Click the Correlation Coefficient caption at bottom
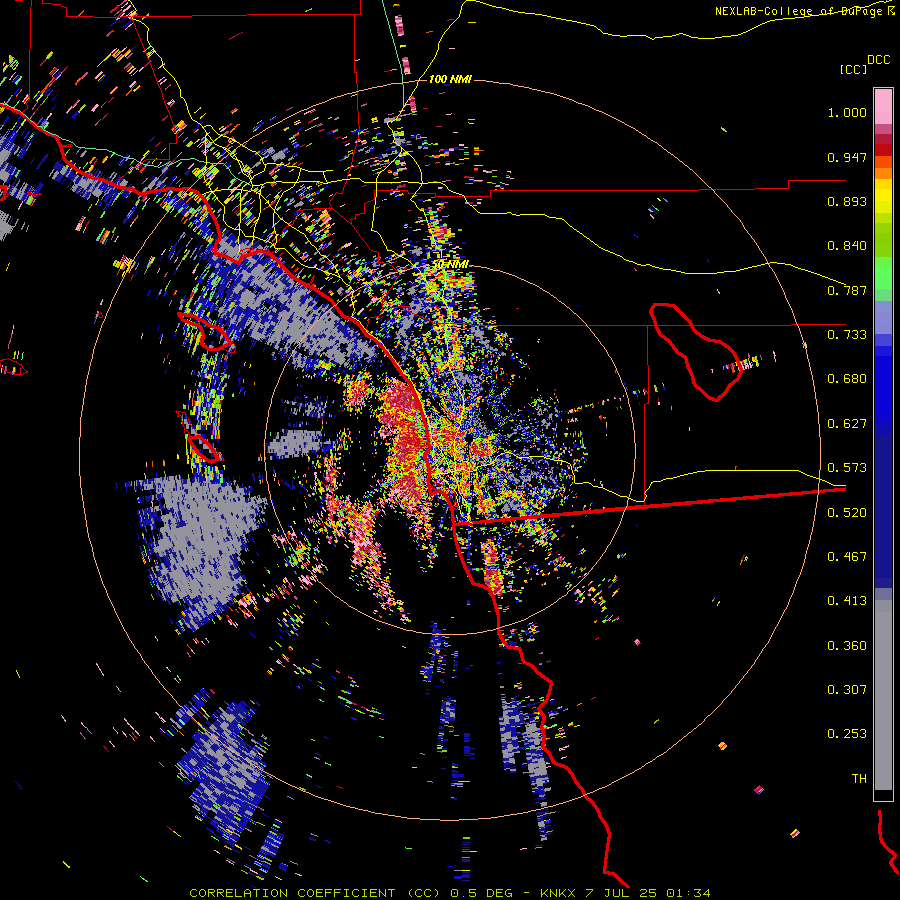Viewport: 900px width, 900px height. [449, 893]
